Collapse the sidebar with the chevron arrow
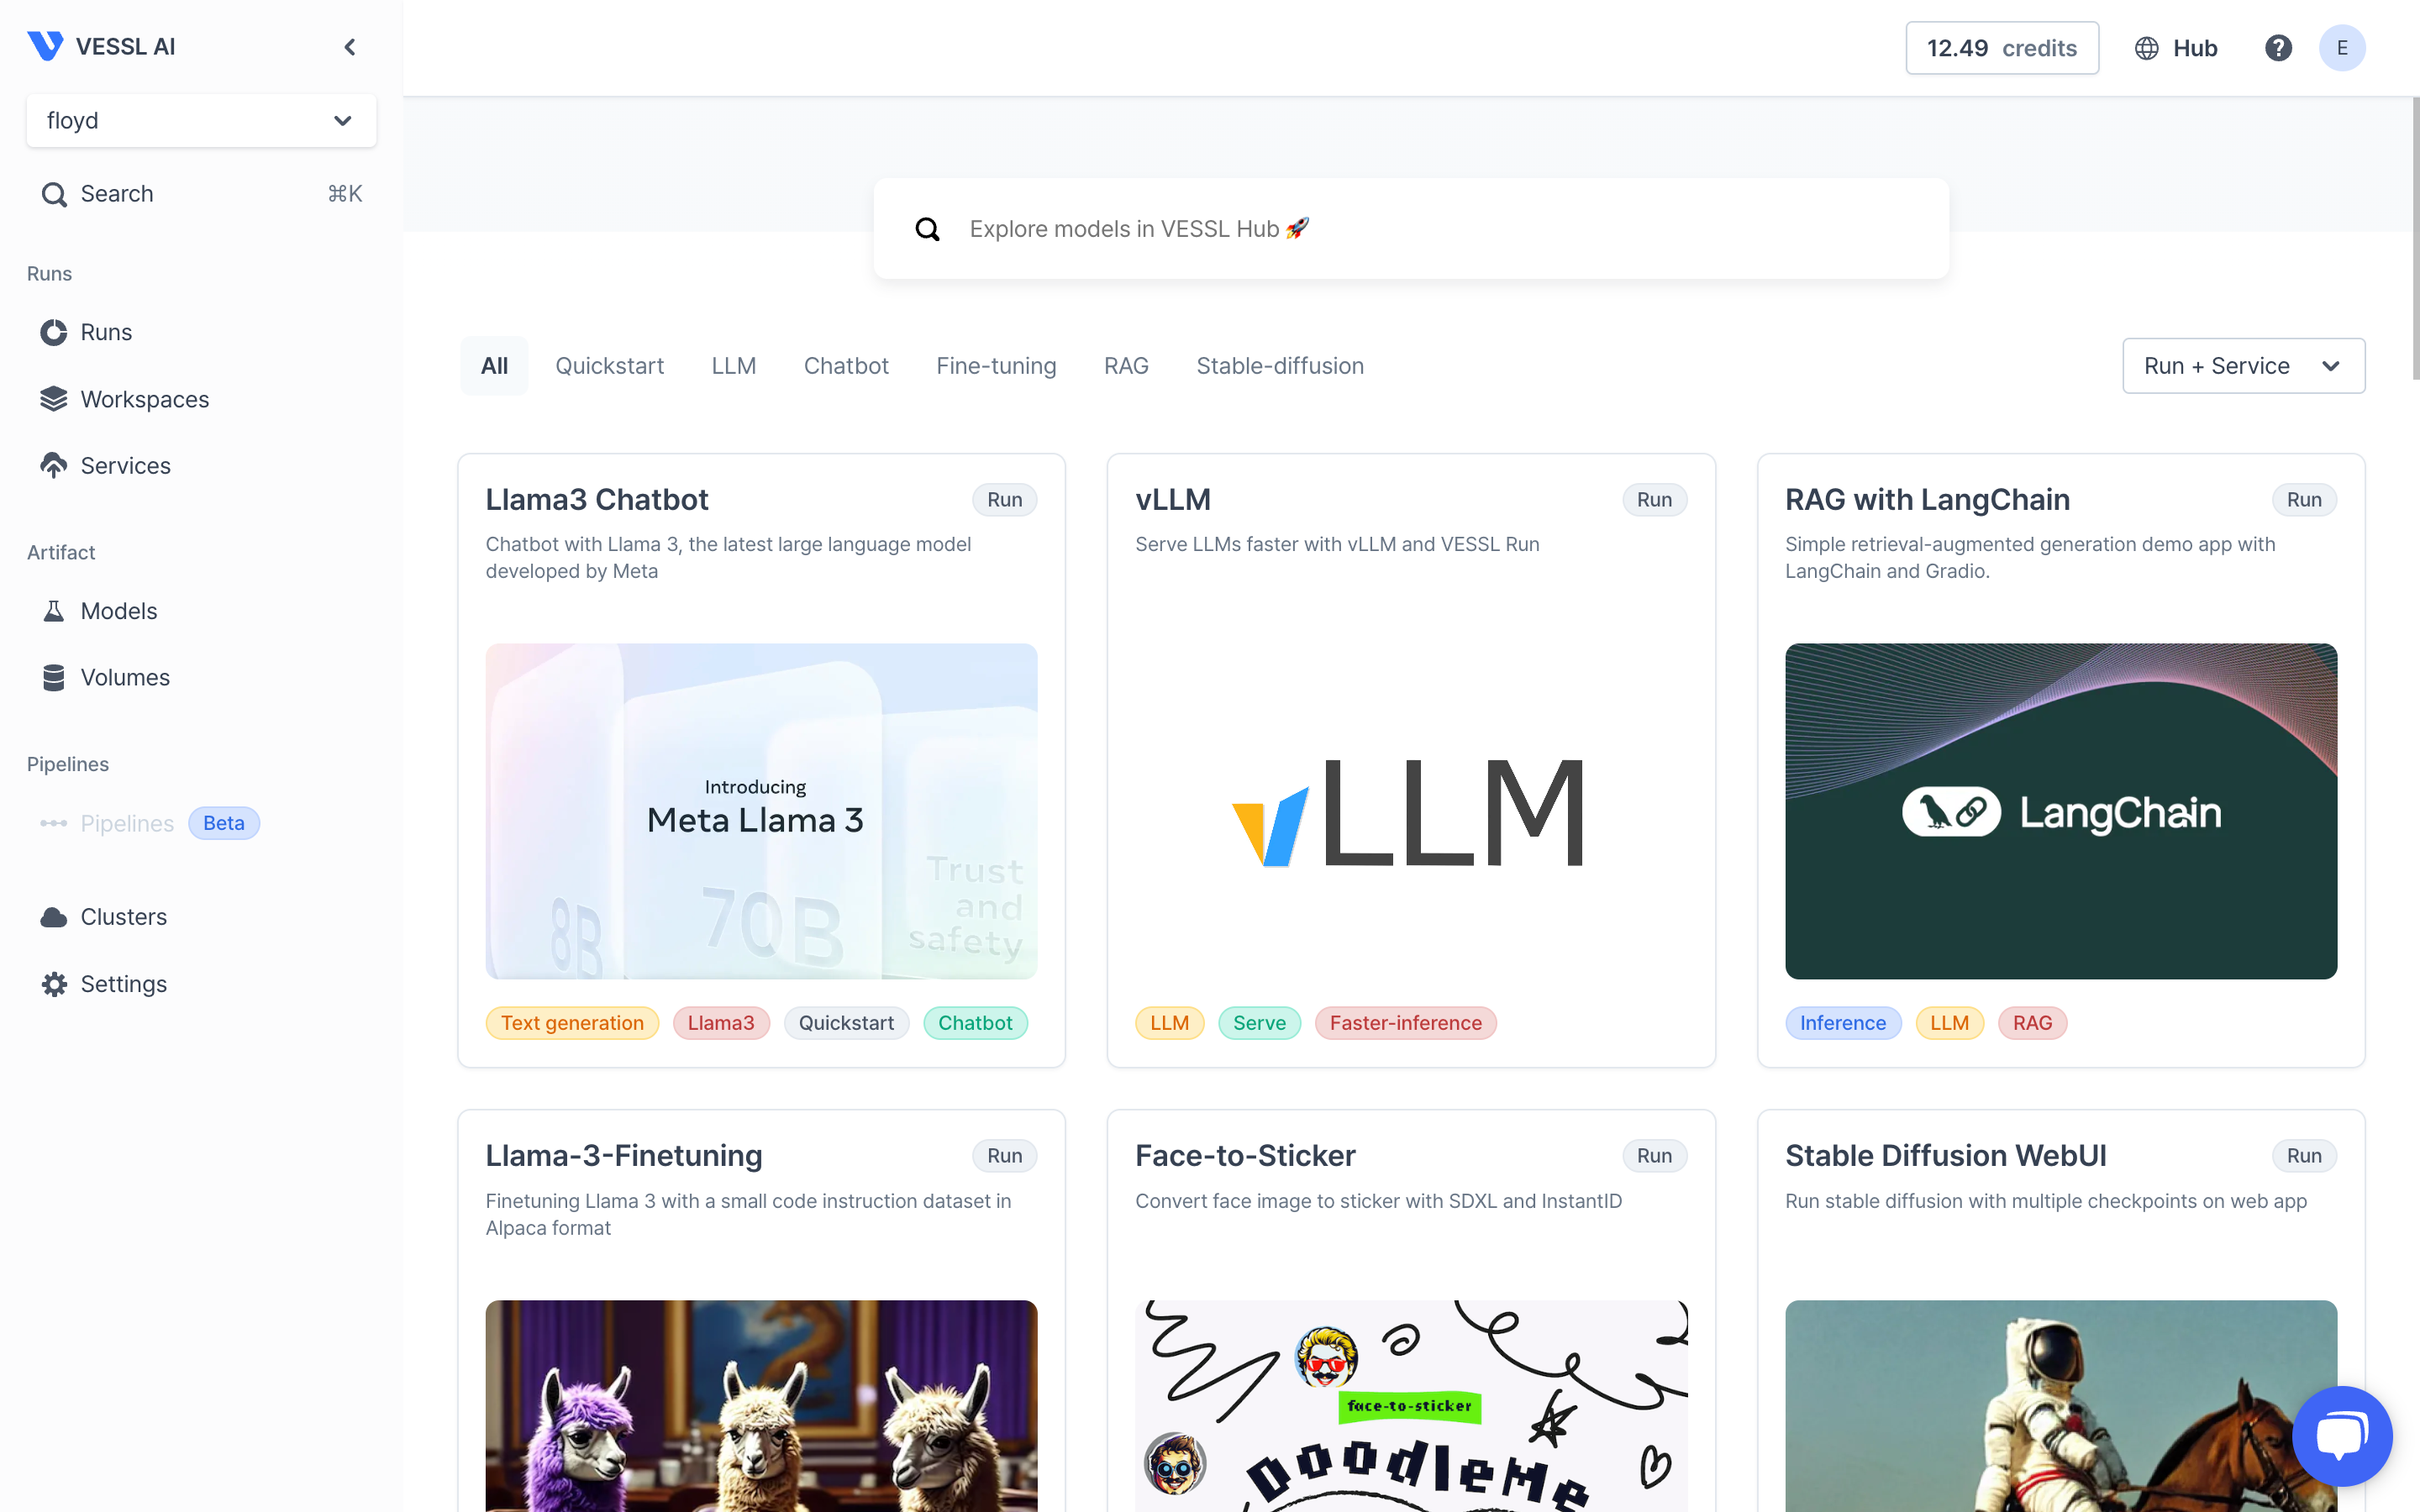The height and width of the screenshot is (1512, 2420). point(349,47)
